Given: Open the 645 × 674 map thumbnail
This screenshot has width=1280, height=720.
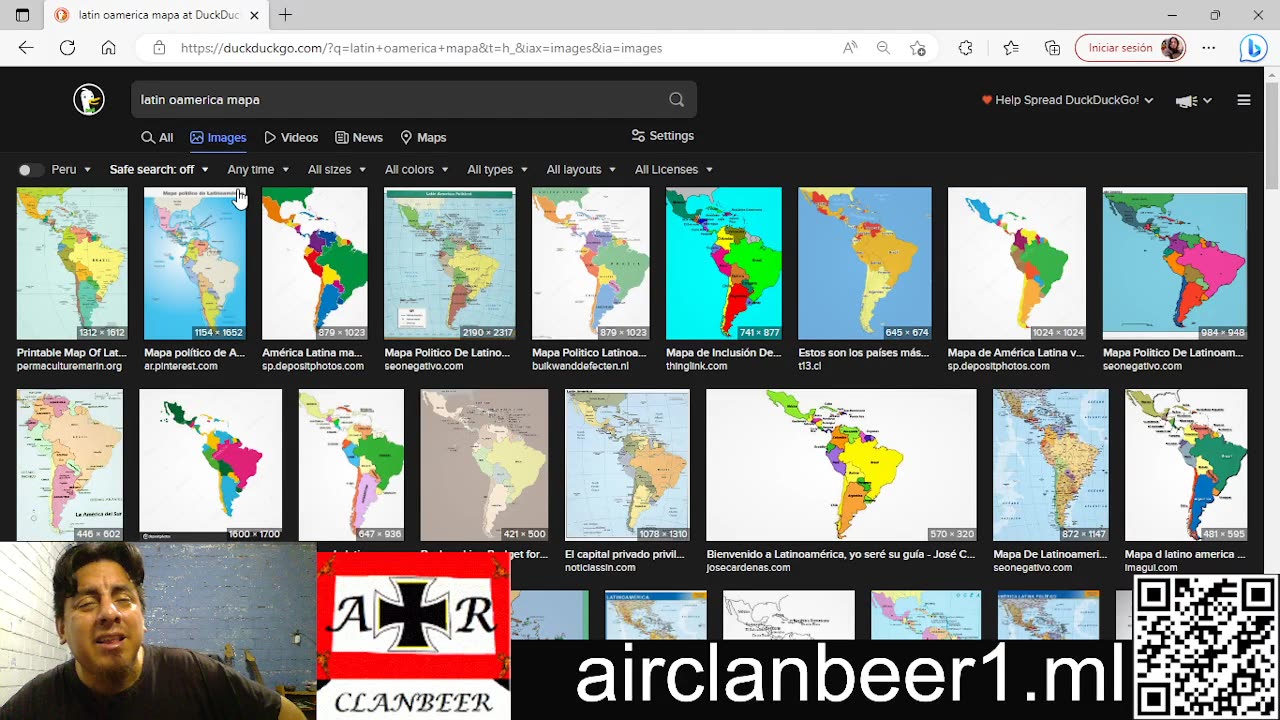Looking at the screenshot, I should point(865,264).
